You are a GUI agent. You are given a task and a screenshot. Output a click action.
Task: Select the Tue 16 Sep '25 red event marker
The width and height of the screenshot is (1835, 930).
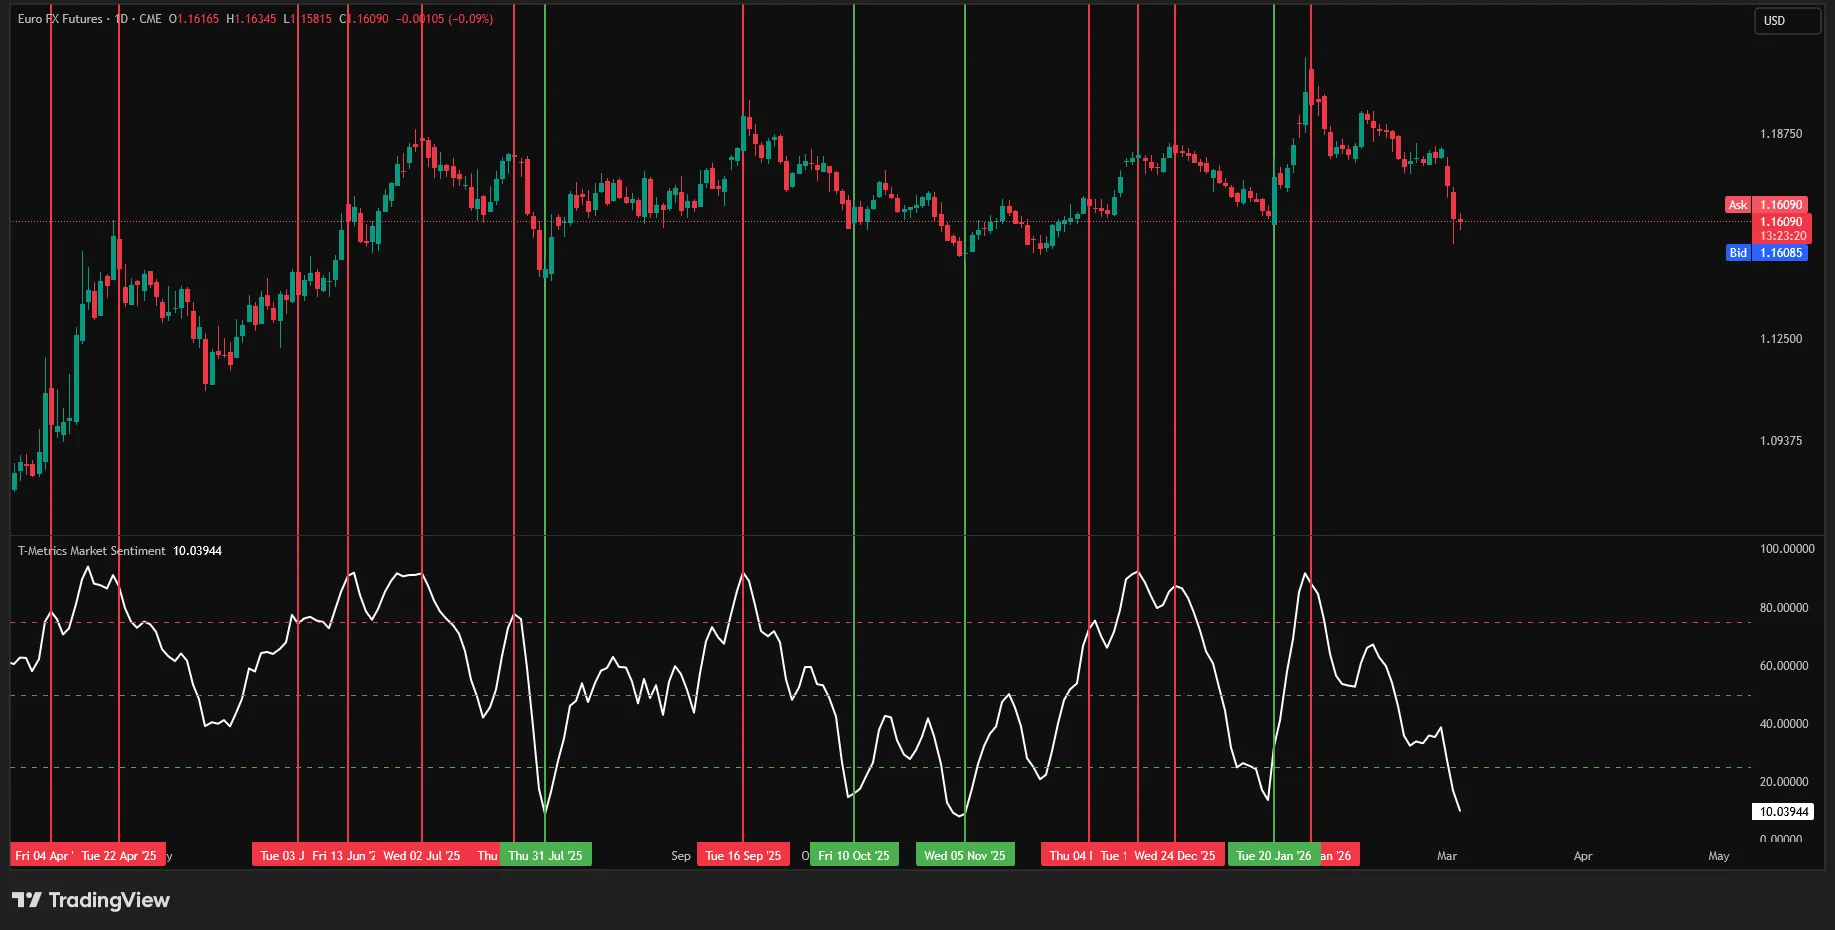point(743,855)
